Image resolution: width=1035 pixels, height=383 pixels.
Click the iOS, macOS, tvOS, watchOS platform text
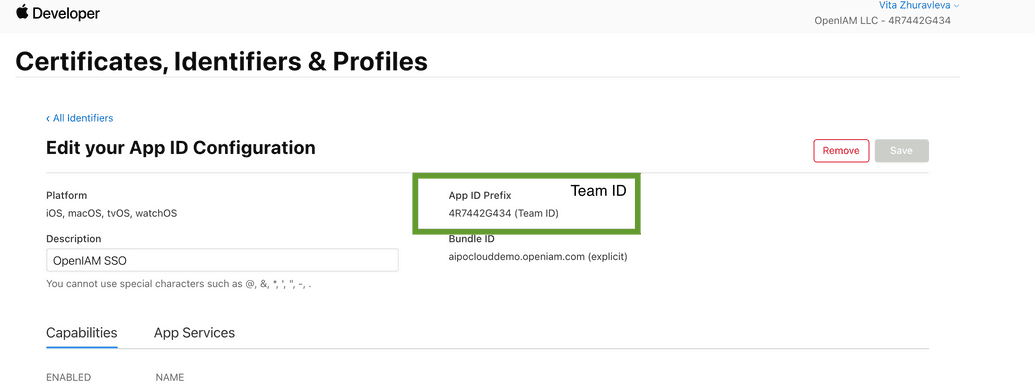(112, 214)
